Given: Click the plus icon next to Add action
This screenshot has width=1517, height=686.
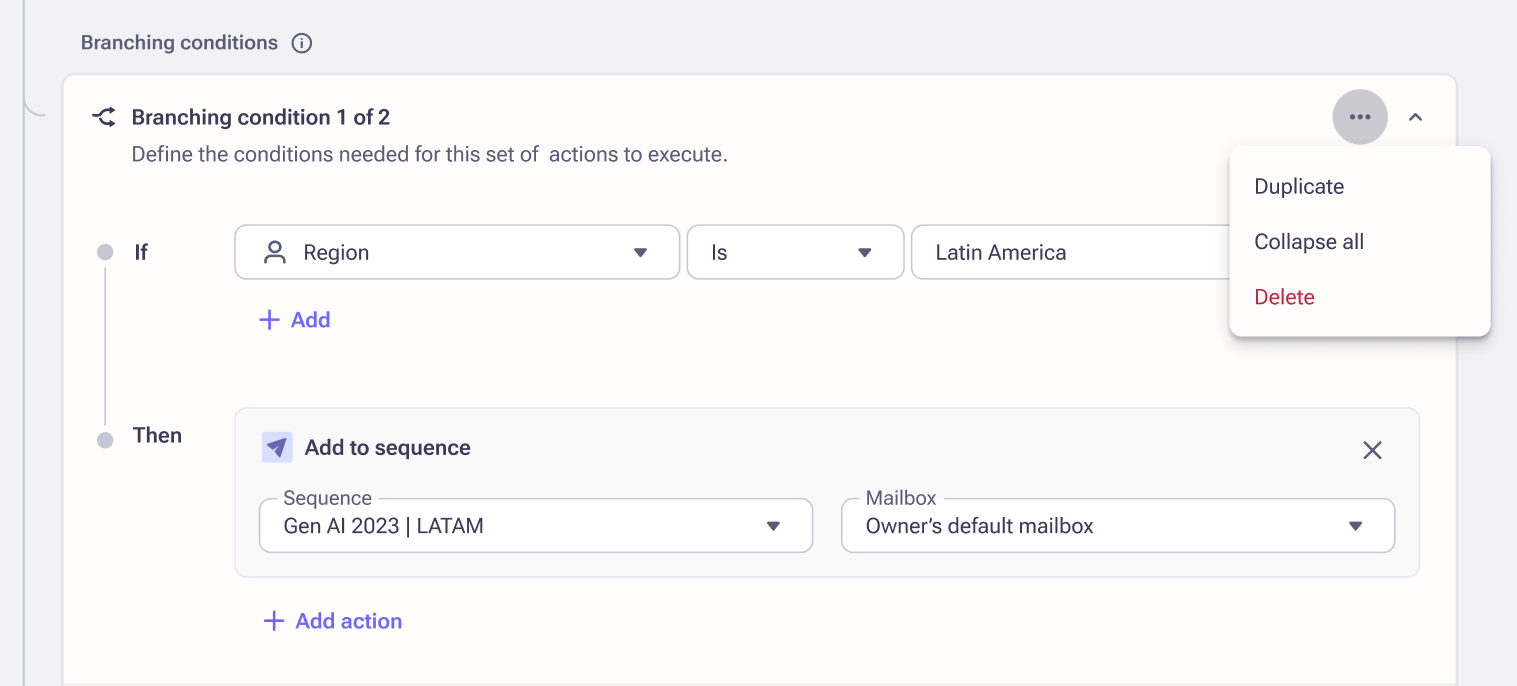Looking at the screenshot, I should coord(273,620).
